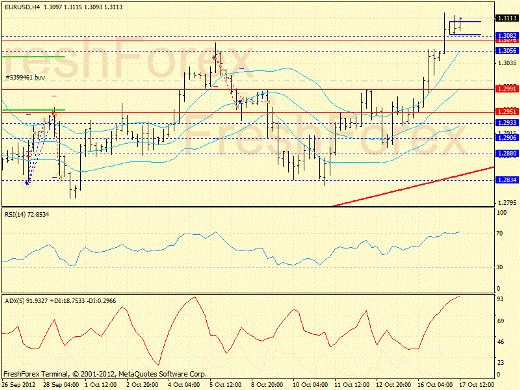
Task: Click the red arrow marker at 5 Oct peak
Action: click(214, 58)
